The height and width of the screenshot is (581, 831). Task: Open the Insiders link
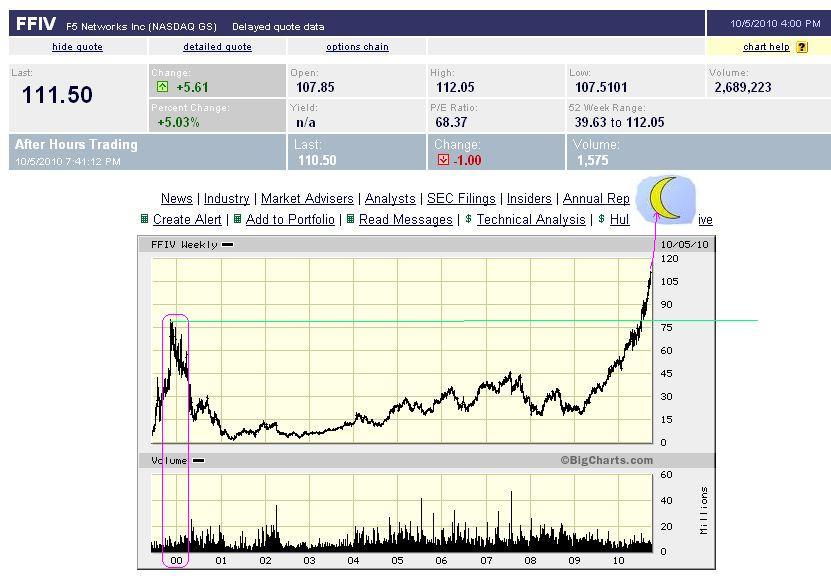(529, 198)
